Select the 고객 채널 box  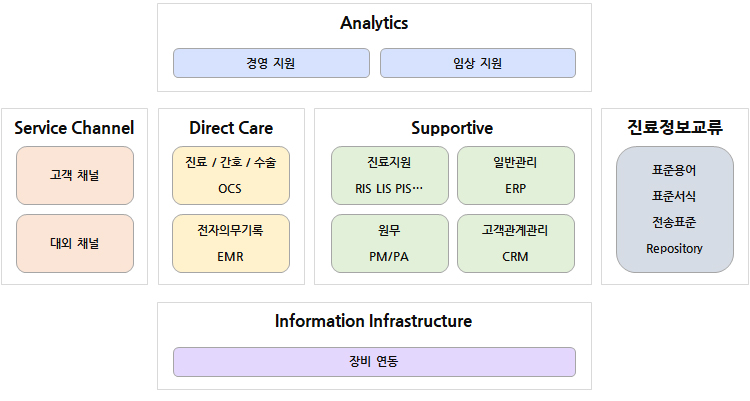[x=75, y=176]
